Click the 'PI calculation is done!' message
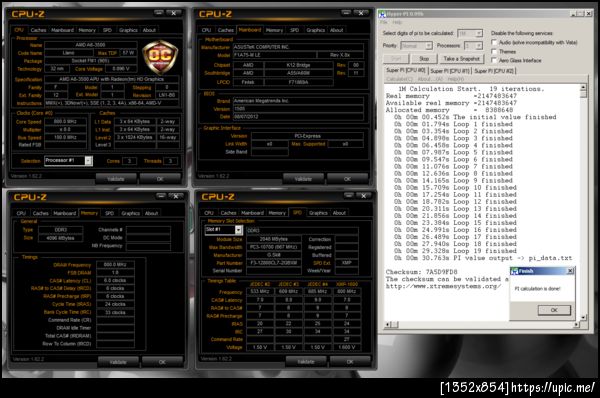The image size is (600, 398). [x=537, y=289]
